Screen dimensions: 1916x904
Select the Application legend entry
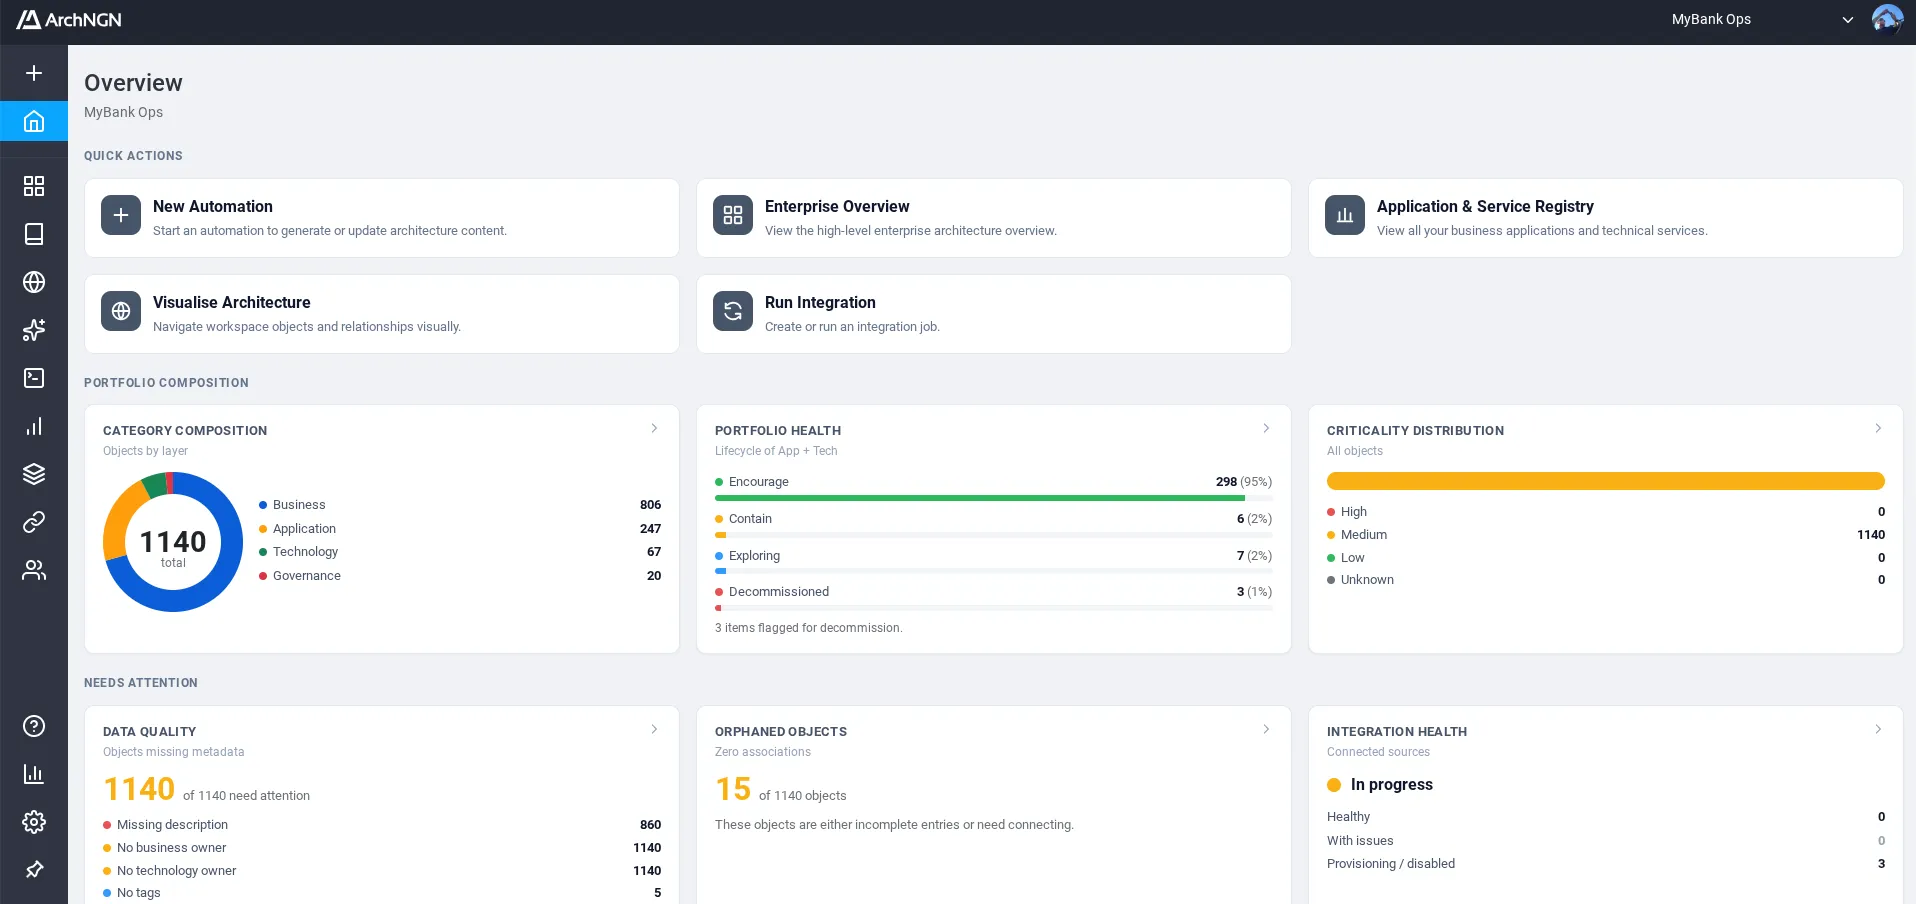[x=460, y=529]
